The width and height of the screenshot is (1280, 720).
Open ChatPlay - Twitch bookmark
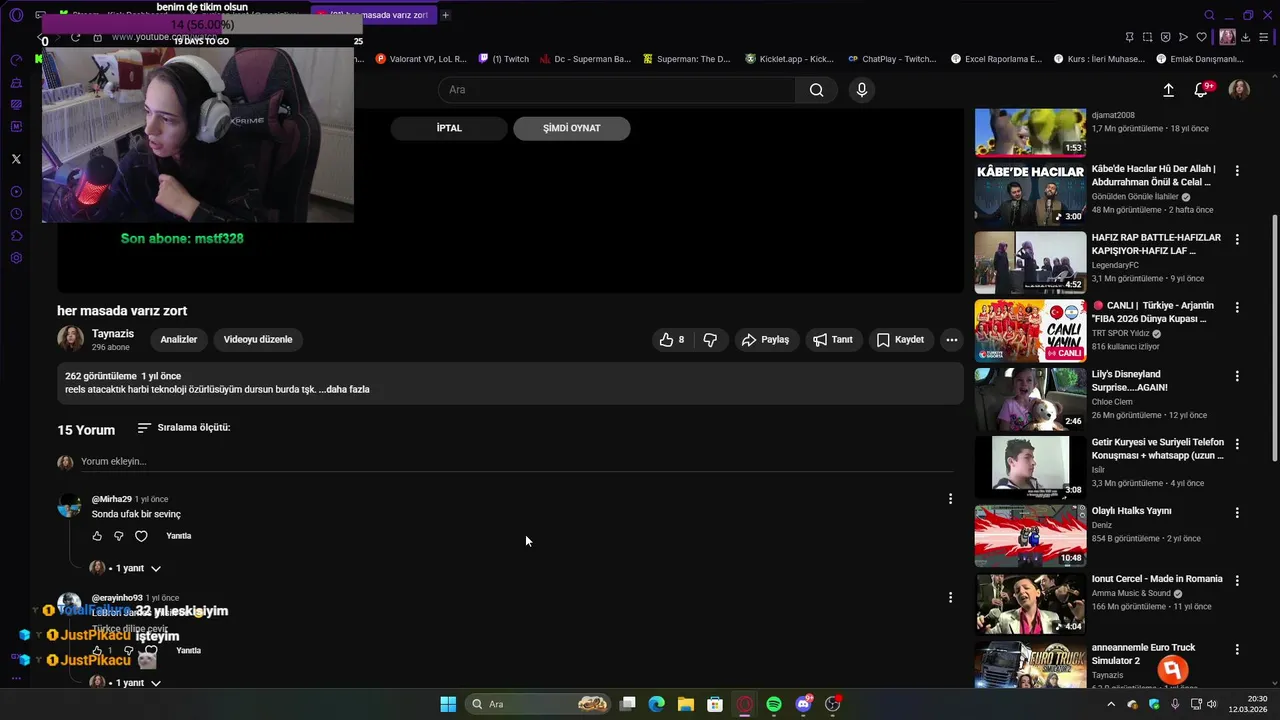(x=892, y=59)
